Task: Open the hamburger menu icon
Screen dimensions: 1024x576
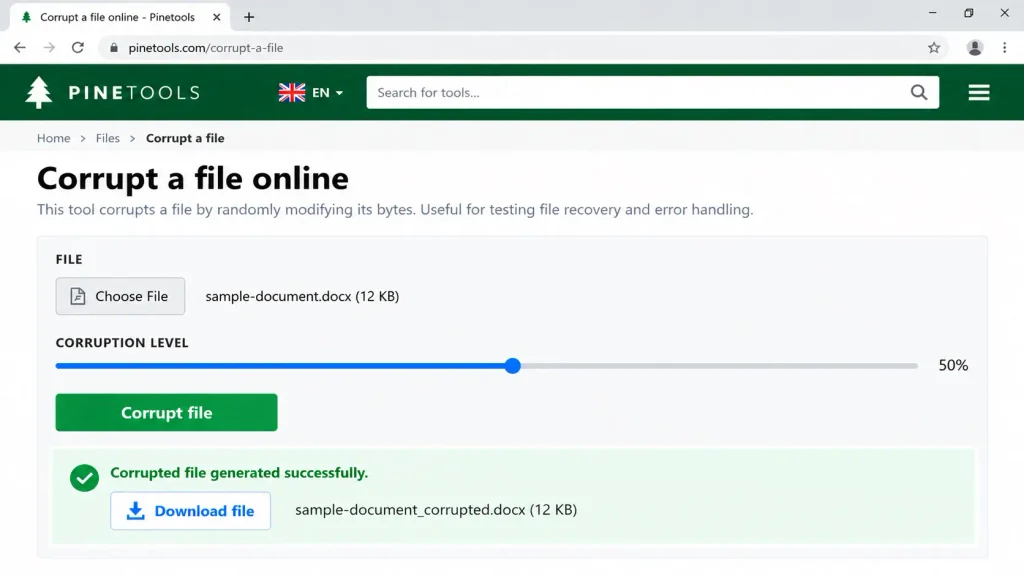Action: [x=978, y=93]
